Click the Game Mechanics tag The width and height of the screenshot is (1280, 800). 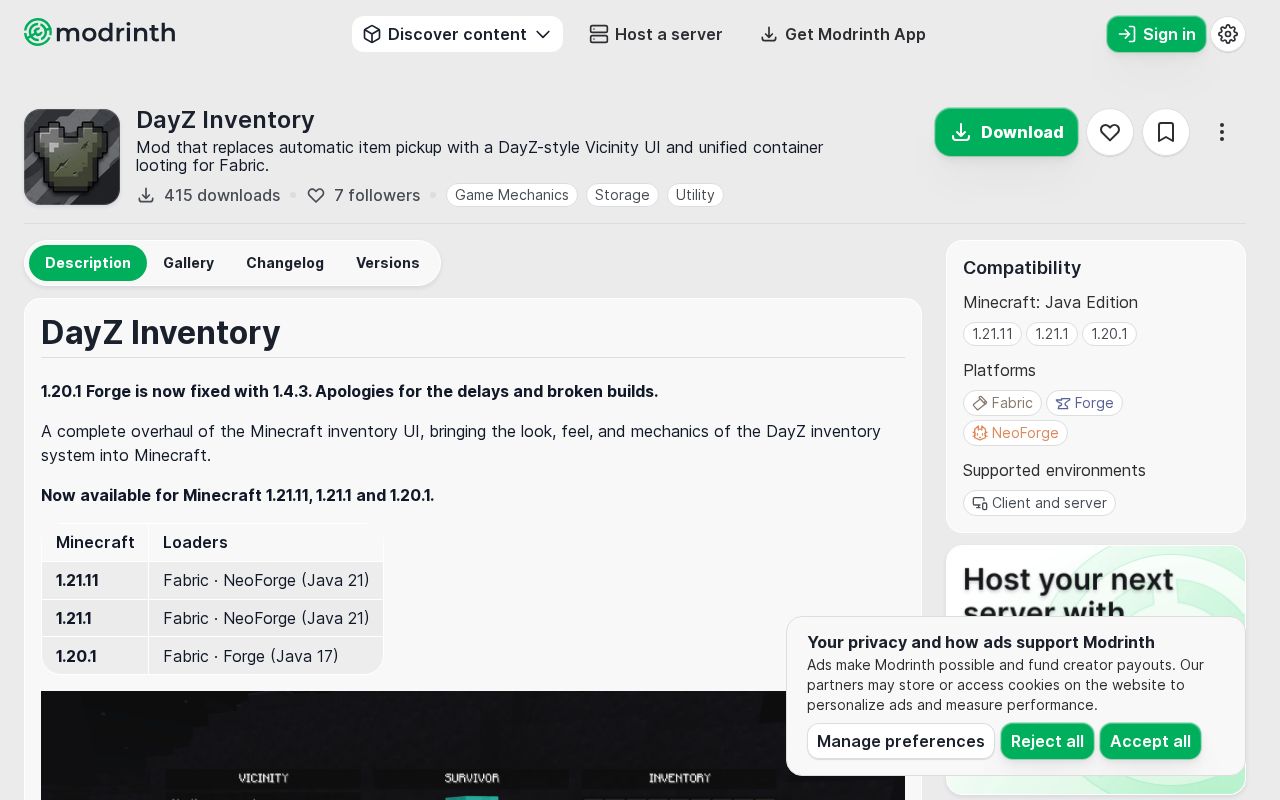512,195
